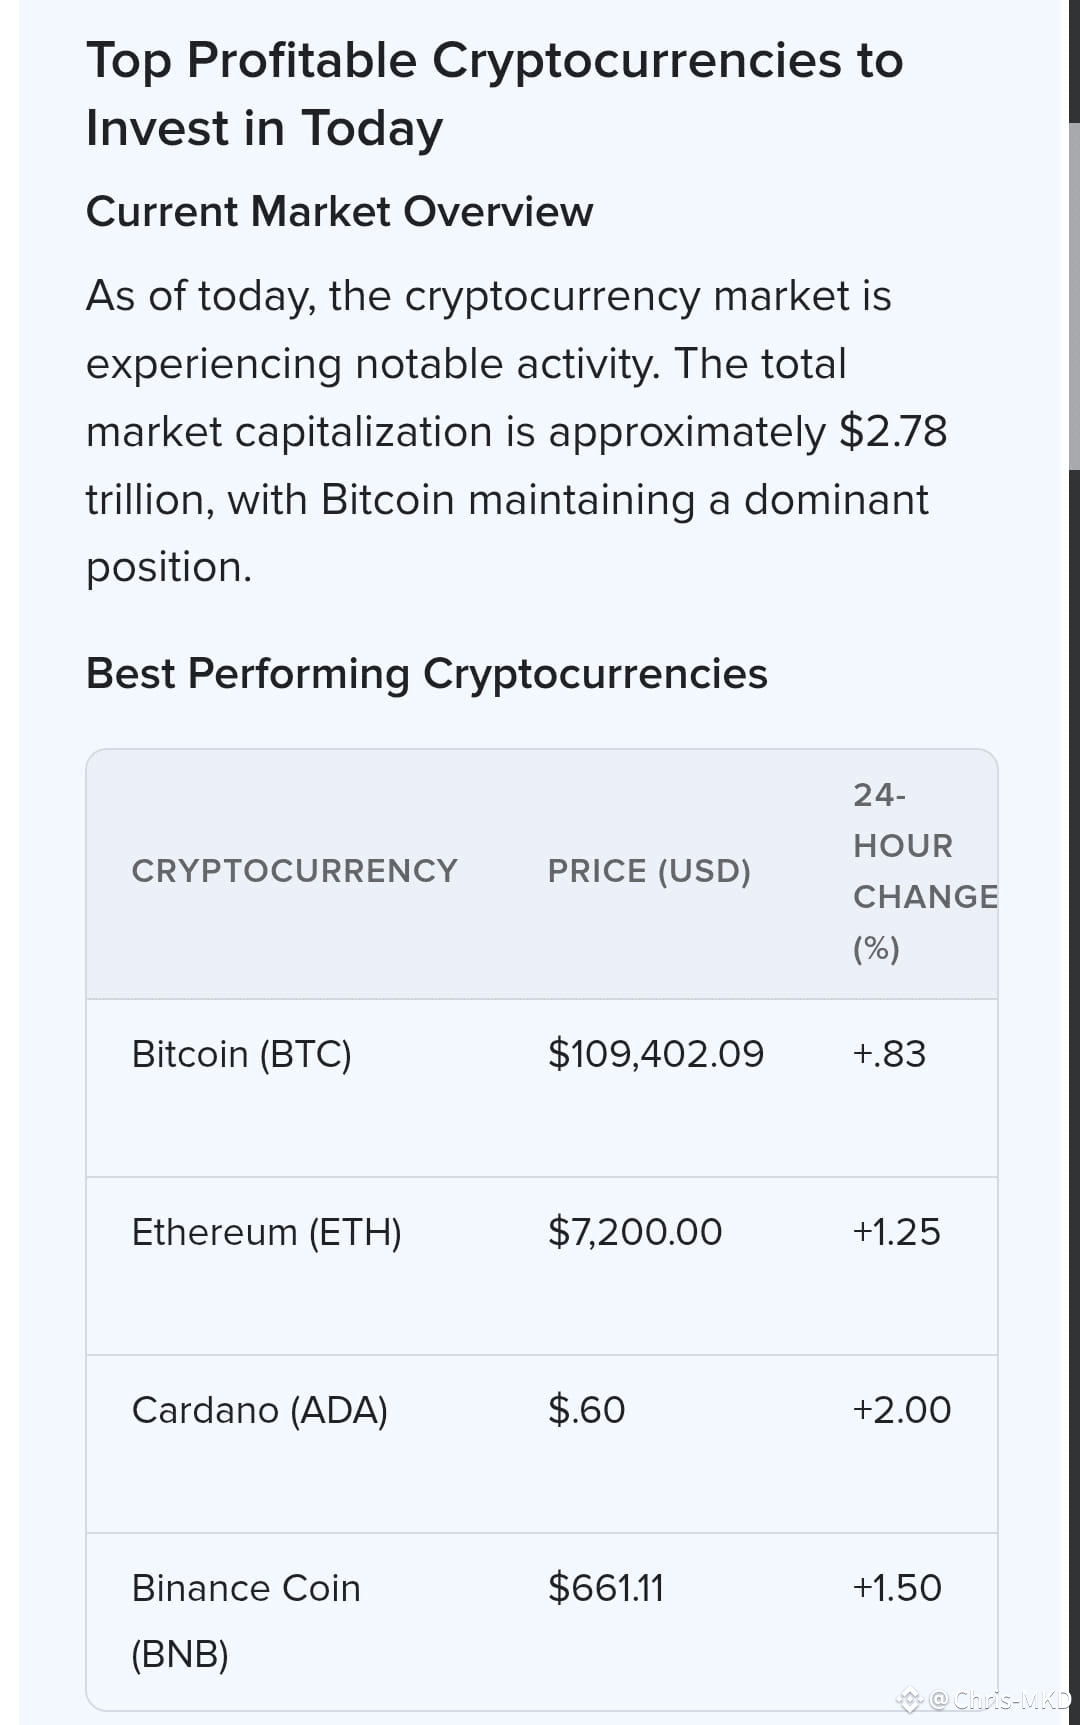
Task: Click the vertical scrollbar on right edge
Action: 1074,862
